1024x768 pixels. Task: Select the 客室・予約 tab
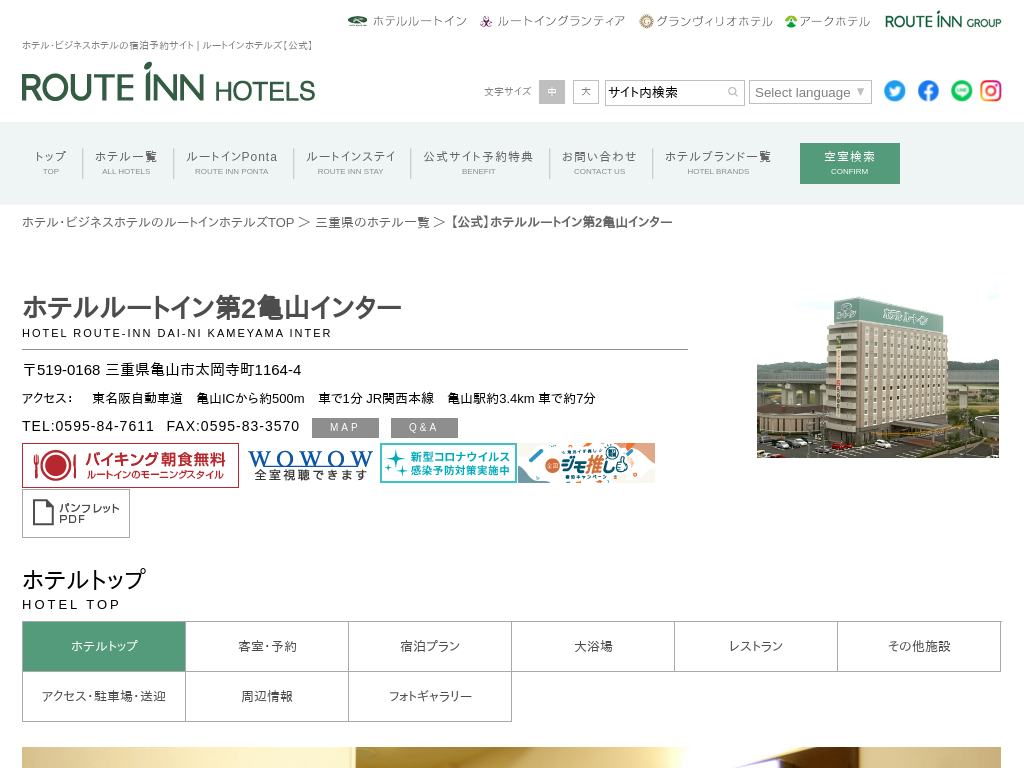click(x=267, y=646)
